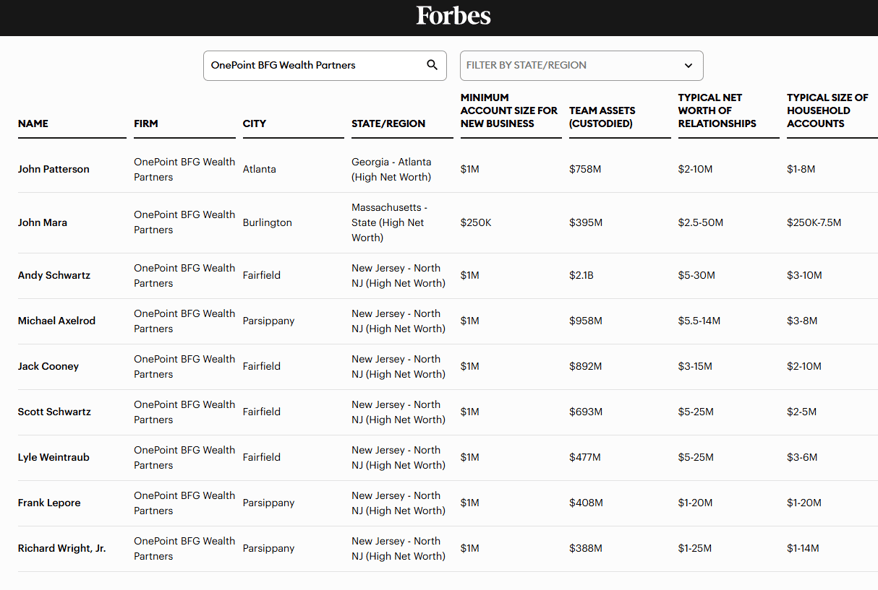
Task: Sort by Minimum Account Size header
Action: coord(508,111)
